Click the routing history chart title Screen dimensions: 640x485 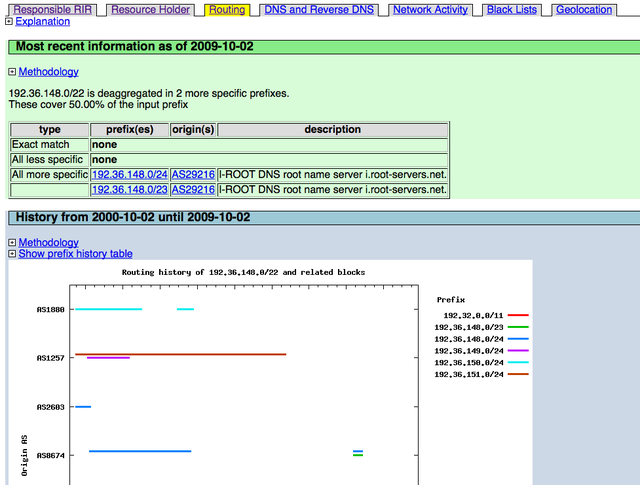(243, 272)
